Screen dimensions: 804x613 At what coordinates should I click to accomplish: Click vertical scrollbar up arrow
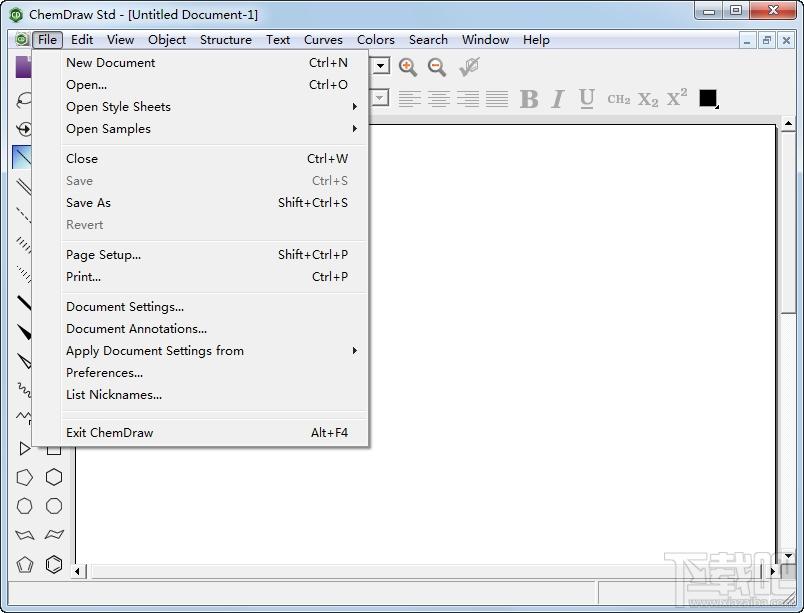click(788, 124)
